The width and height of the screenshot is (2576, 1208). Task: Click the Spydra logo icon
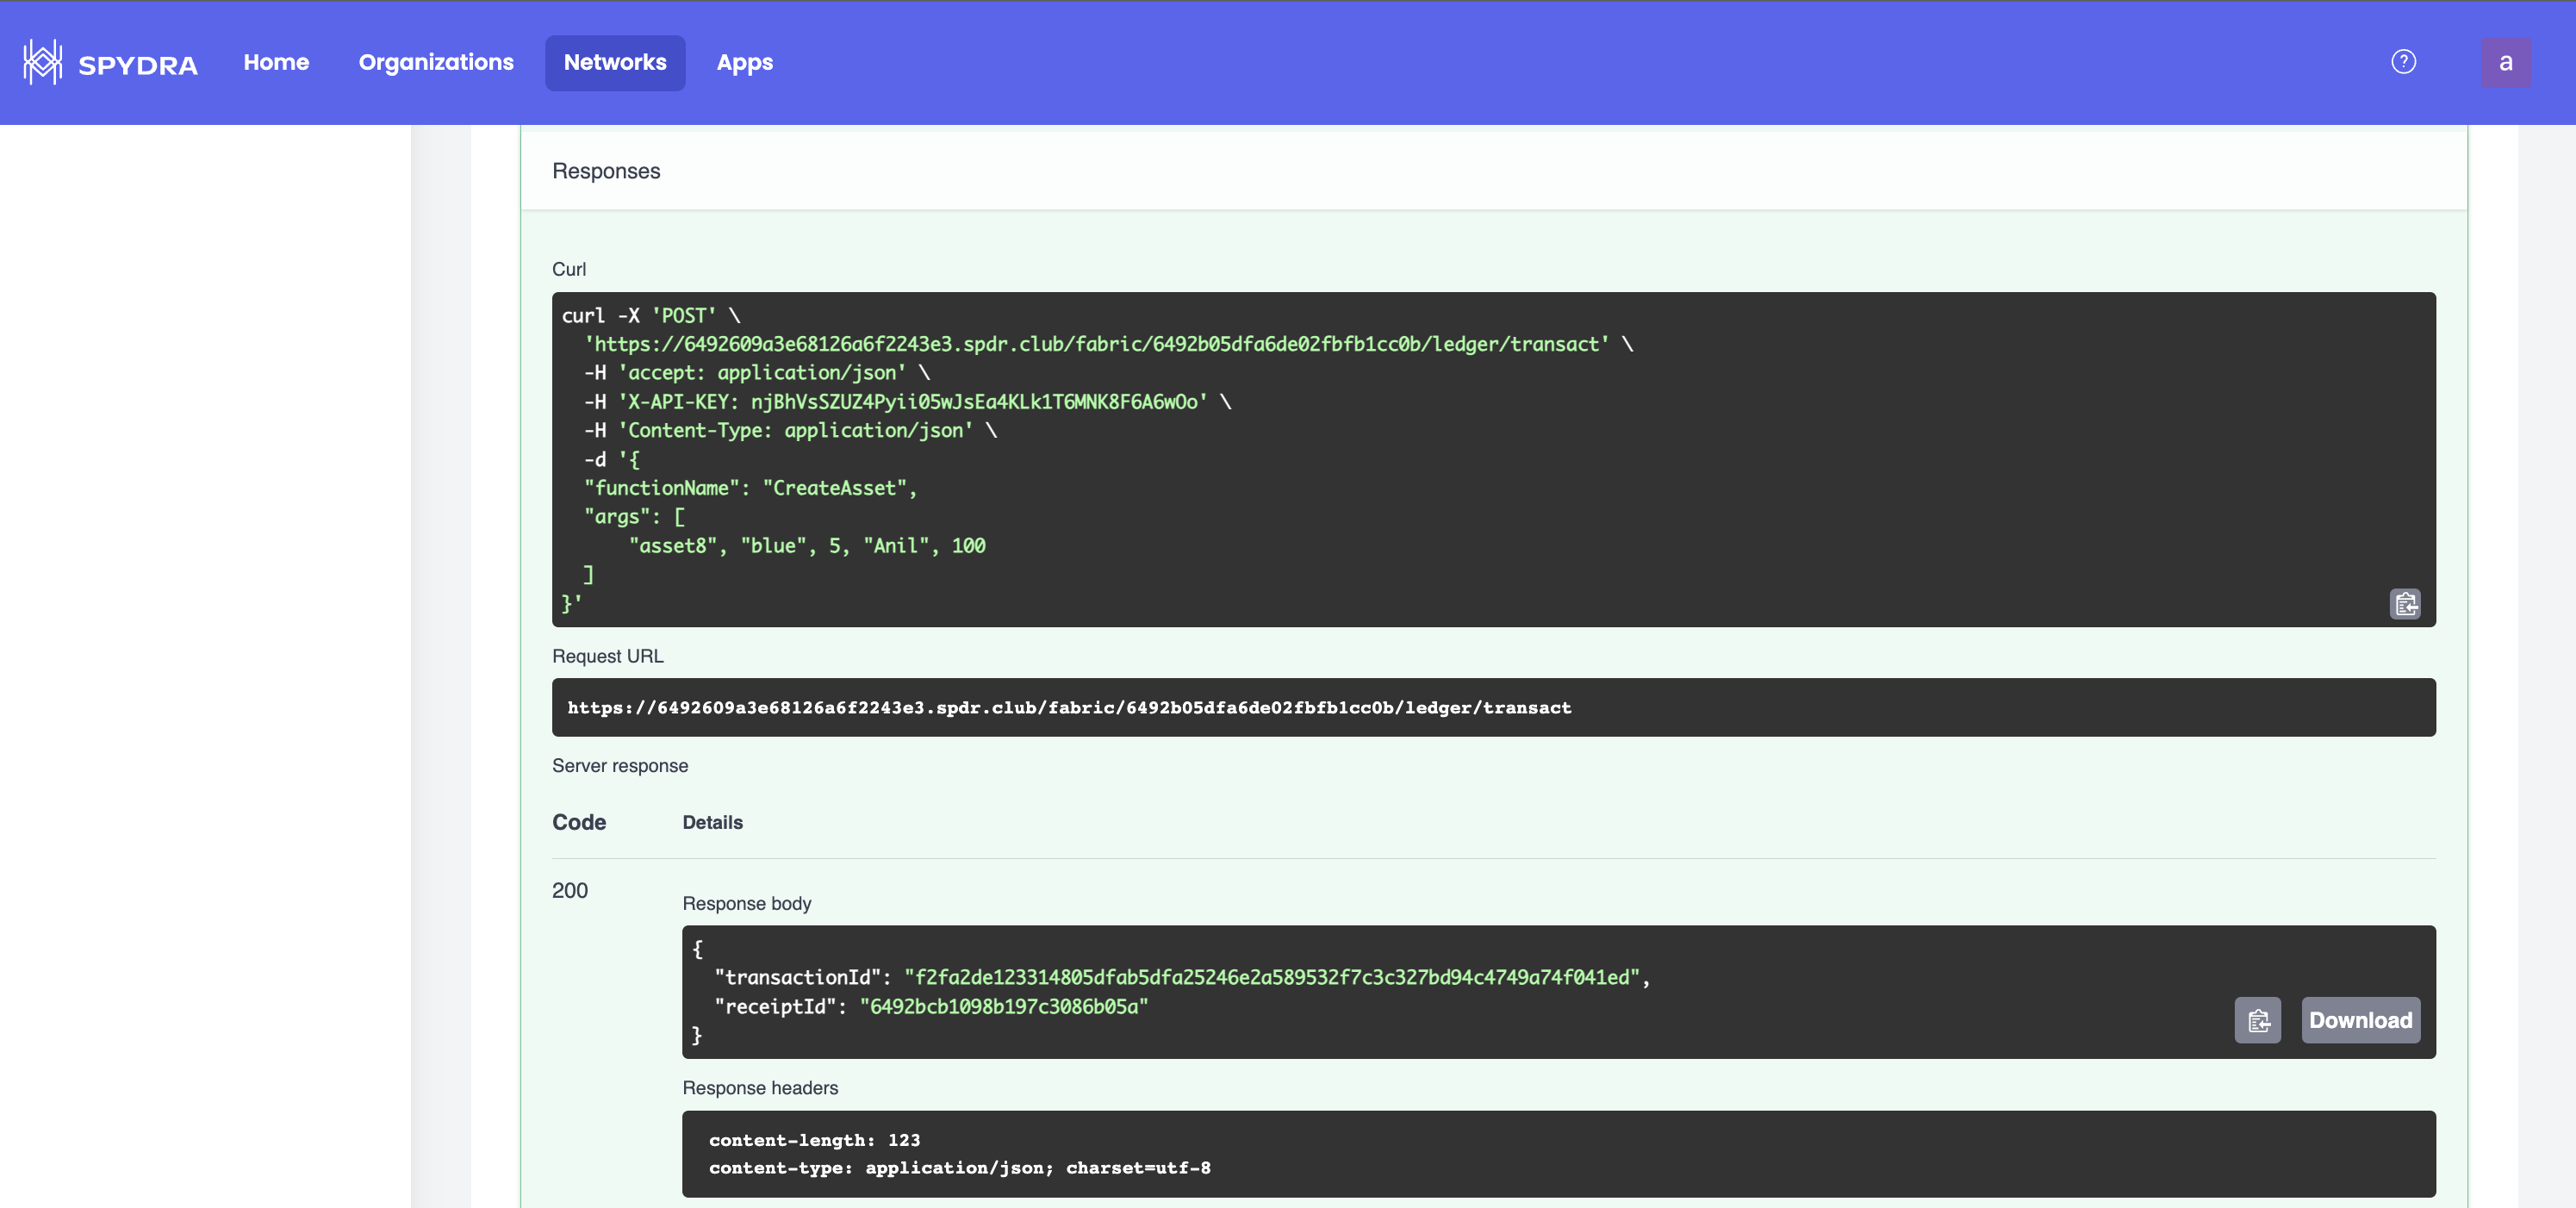(x=42, y=62)
